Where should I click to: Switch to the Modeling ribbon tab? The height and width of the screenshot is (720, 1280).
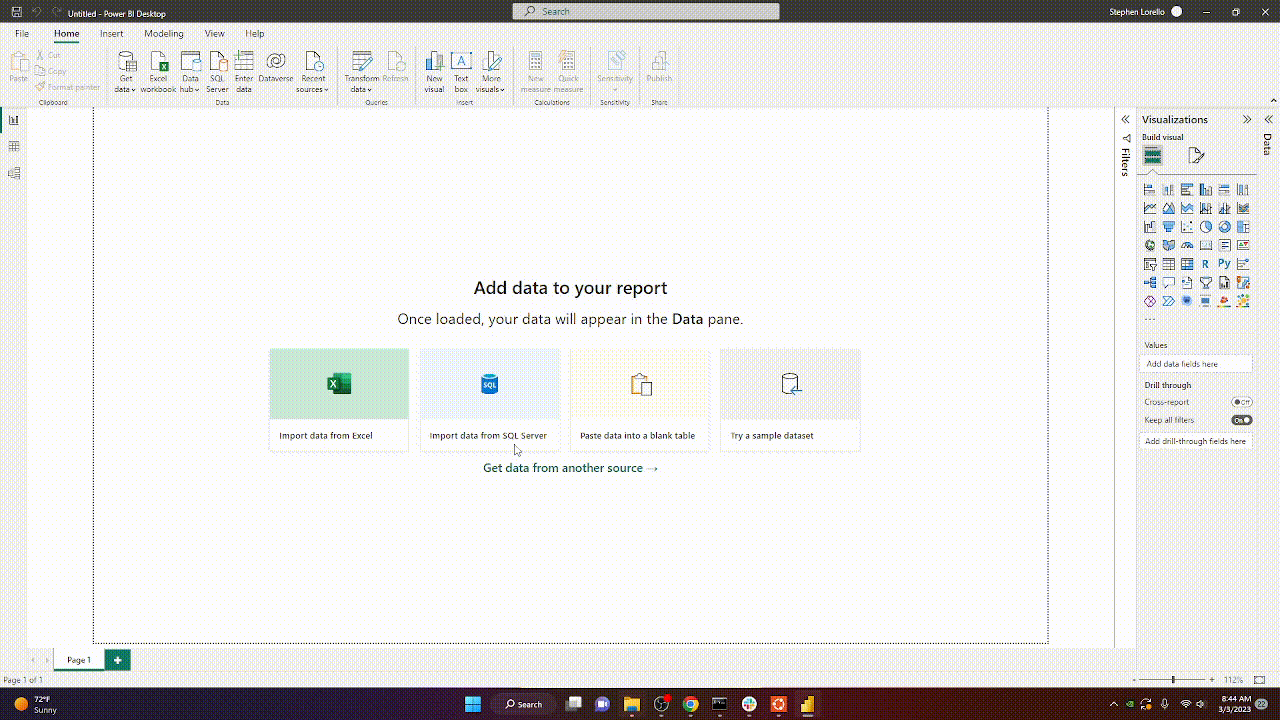pyautogui.click(x=164, y=34)
